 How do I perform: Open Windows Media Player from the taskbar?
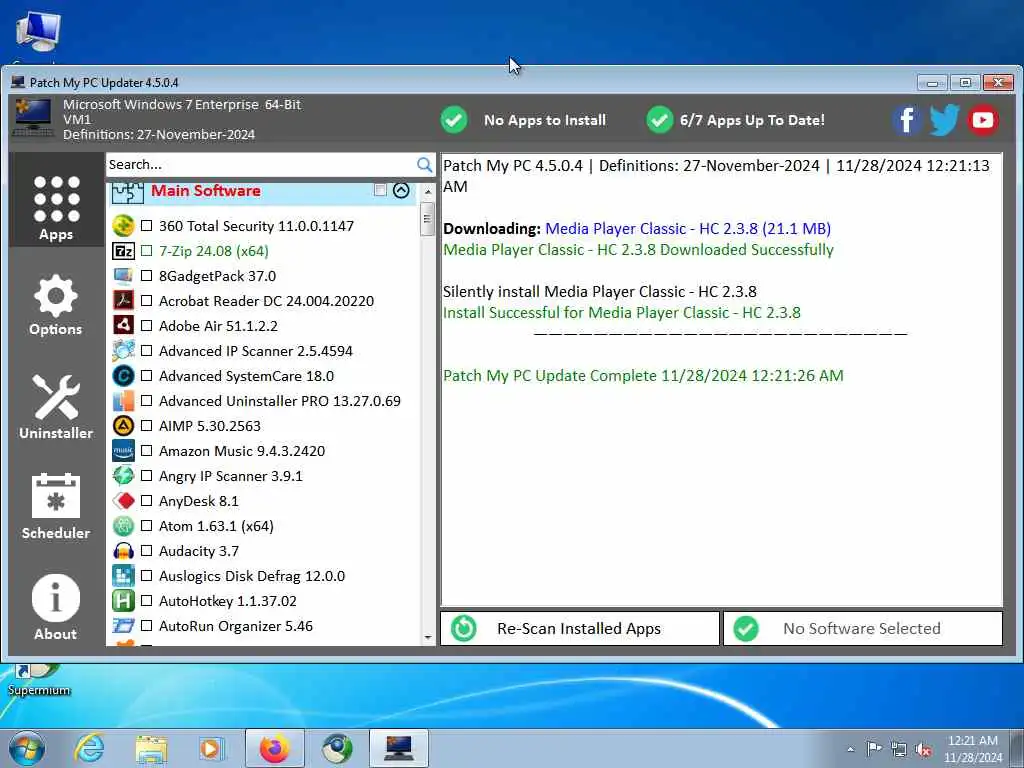coord(212,748)
